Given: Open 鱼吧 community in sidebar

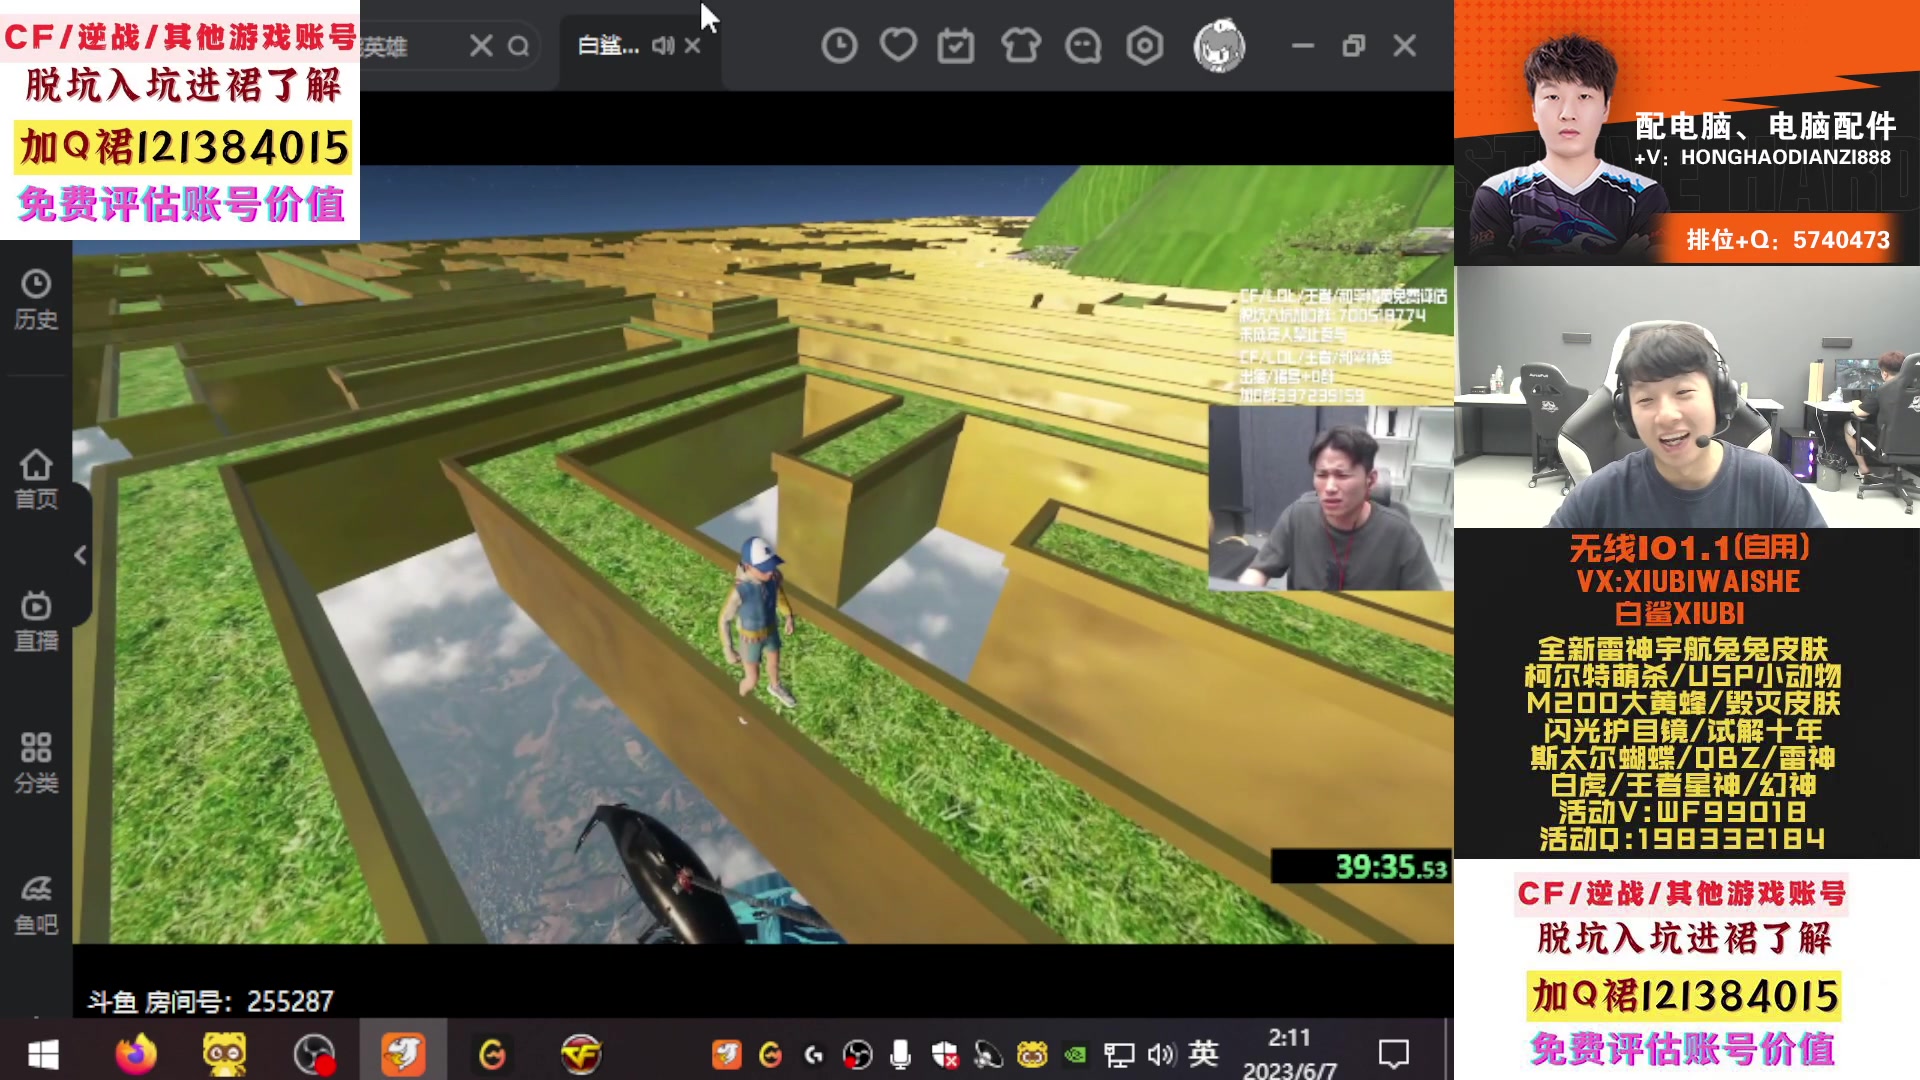Looking at the screenshot, I should [36, 905].
